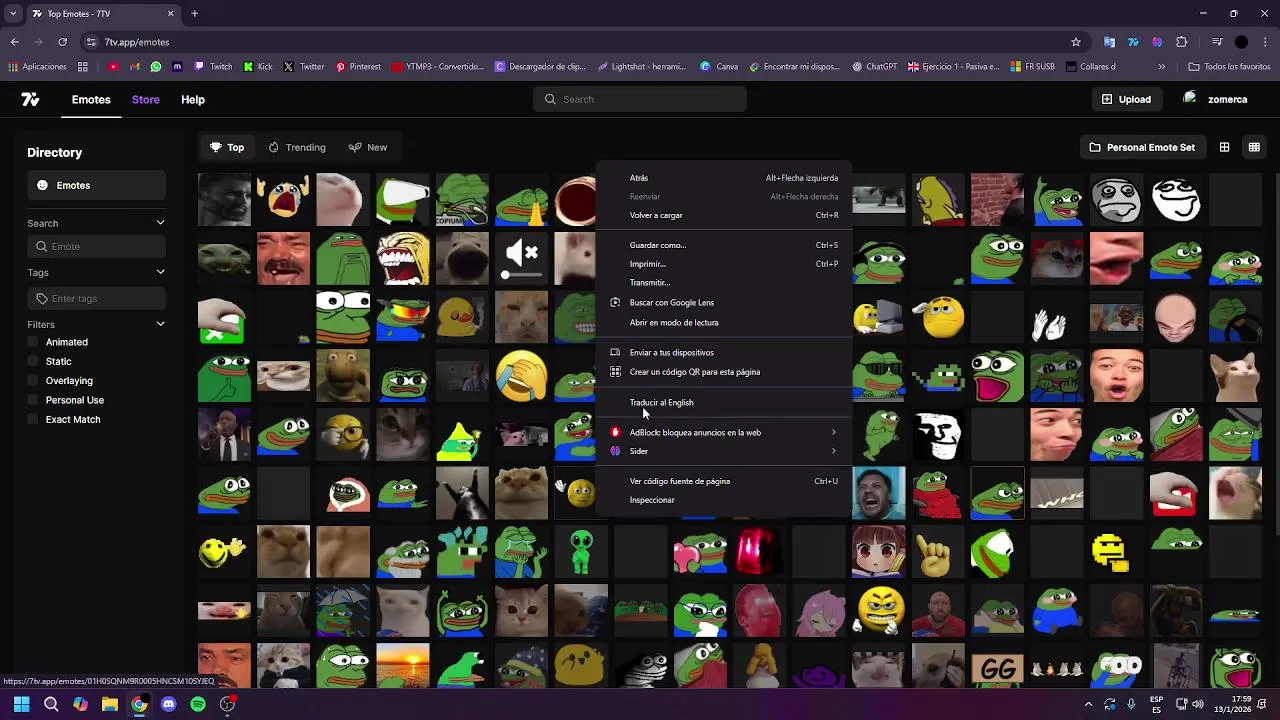1280x720 pixels.
Task: Choose Imprimir in context menu
Action: (723, 264)
